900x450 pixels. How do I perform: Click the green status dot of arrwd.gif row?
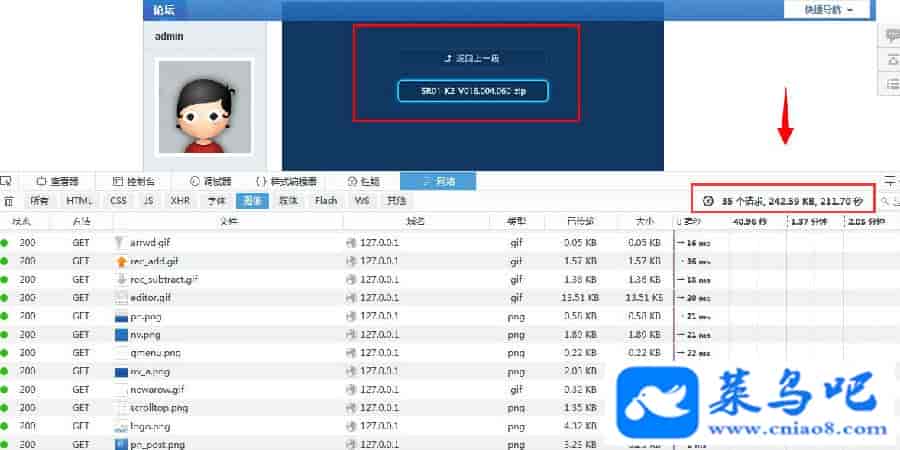pyautogui.click(x=5, y=243)
